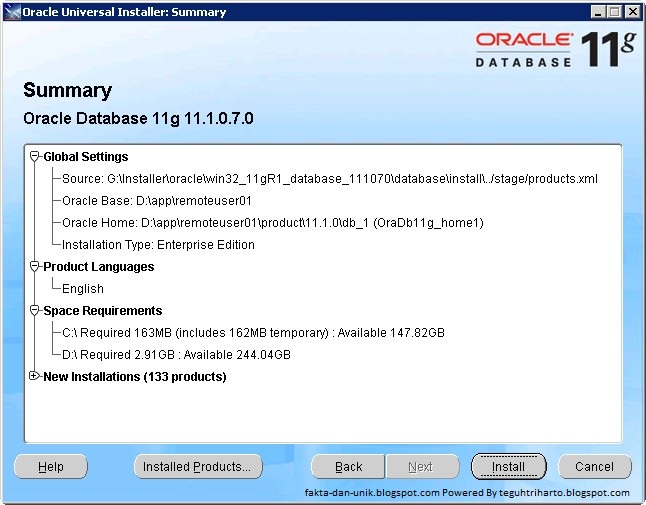Image resolution: width=646 pixels, height=505 pixels.
Task: Minimize the Oracle Universal Installer window
Action: pos(598,12)
